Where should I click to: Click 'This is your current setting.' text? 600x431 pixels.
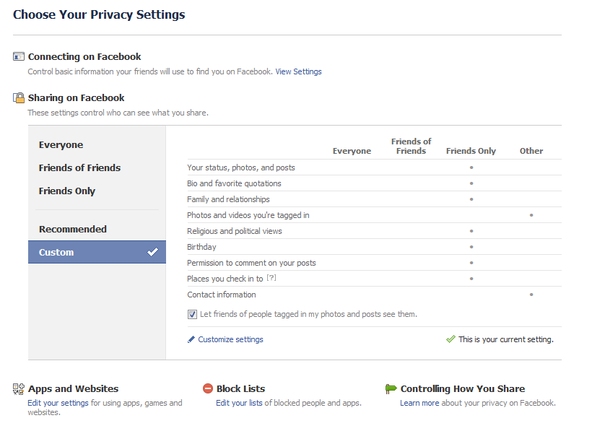point(506,340)
